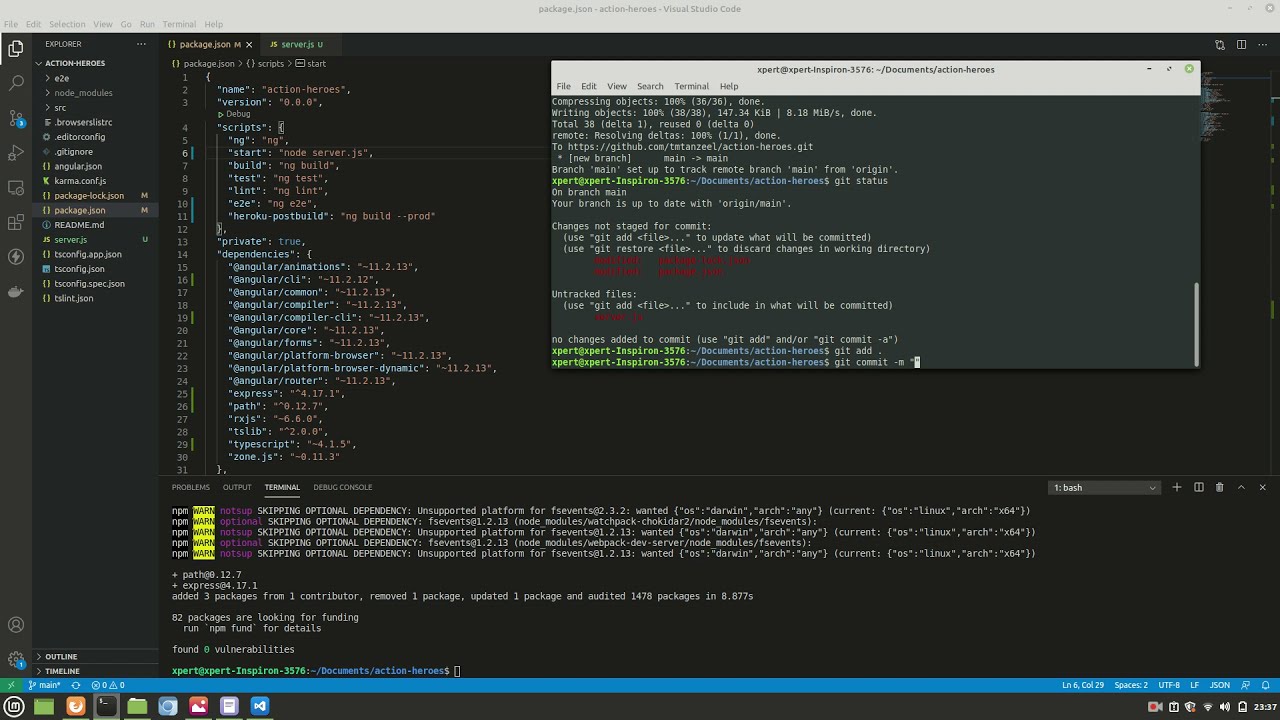Open the Manage gear icon in activity bar

click(x=15, y=660)
